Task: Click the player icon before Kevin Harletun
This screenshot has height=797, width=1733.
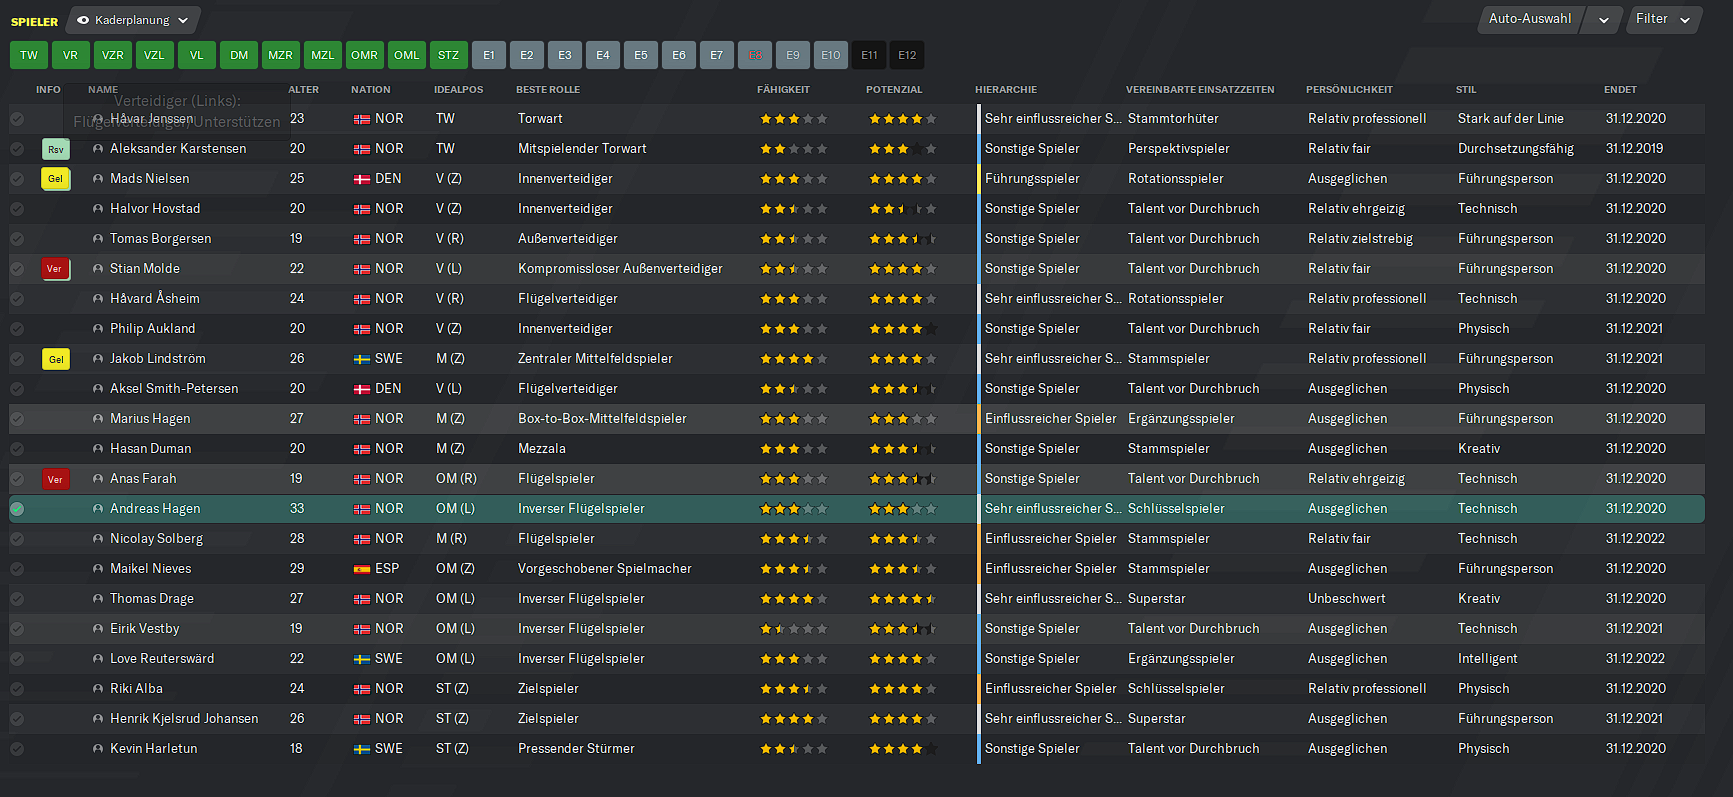Action: (x=98, y=749)
